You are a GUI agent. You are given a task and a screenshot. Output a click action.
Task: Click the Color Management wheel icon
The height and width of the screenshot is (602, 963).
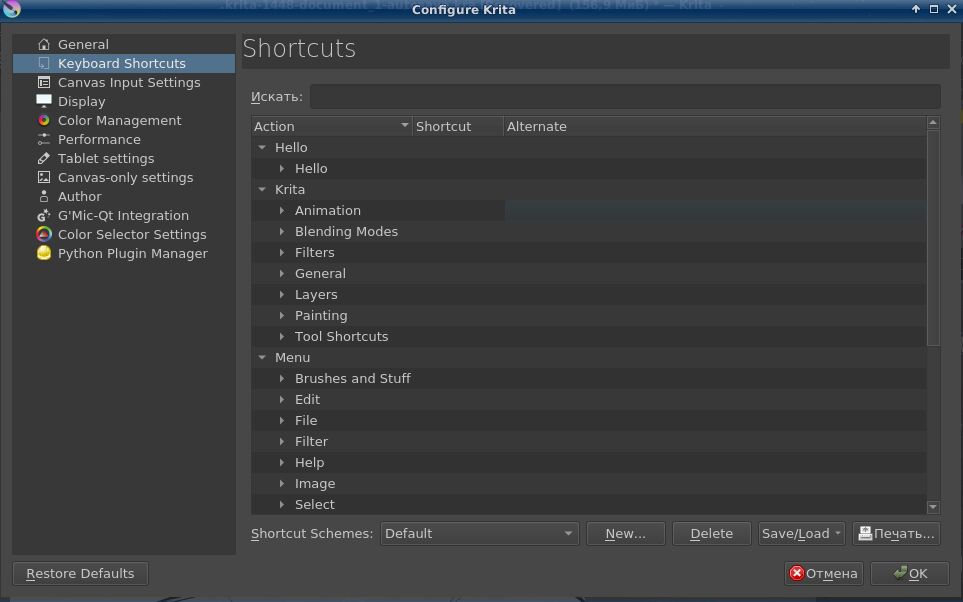[x=44, y=120]
